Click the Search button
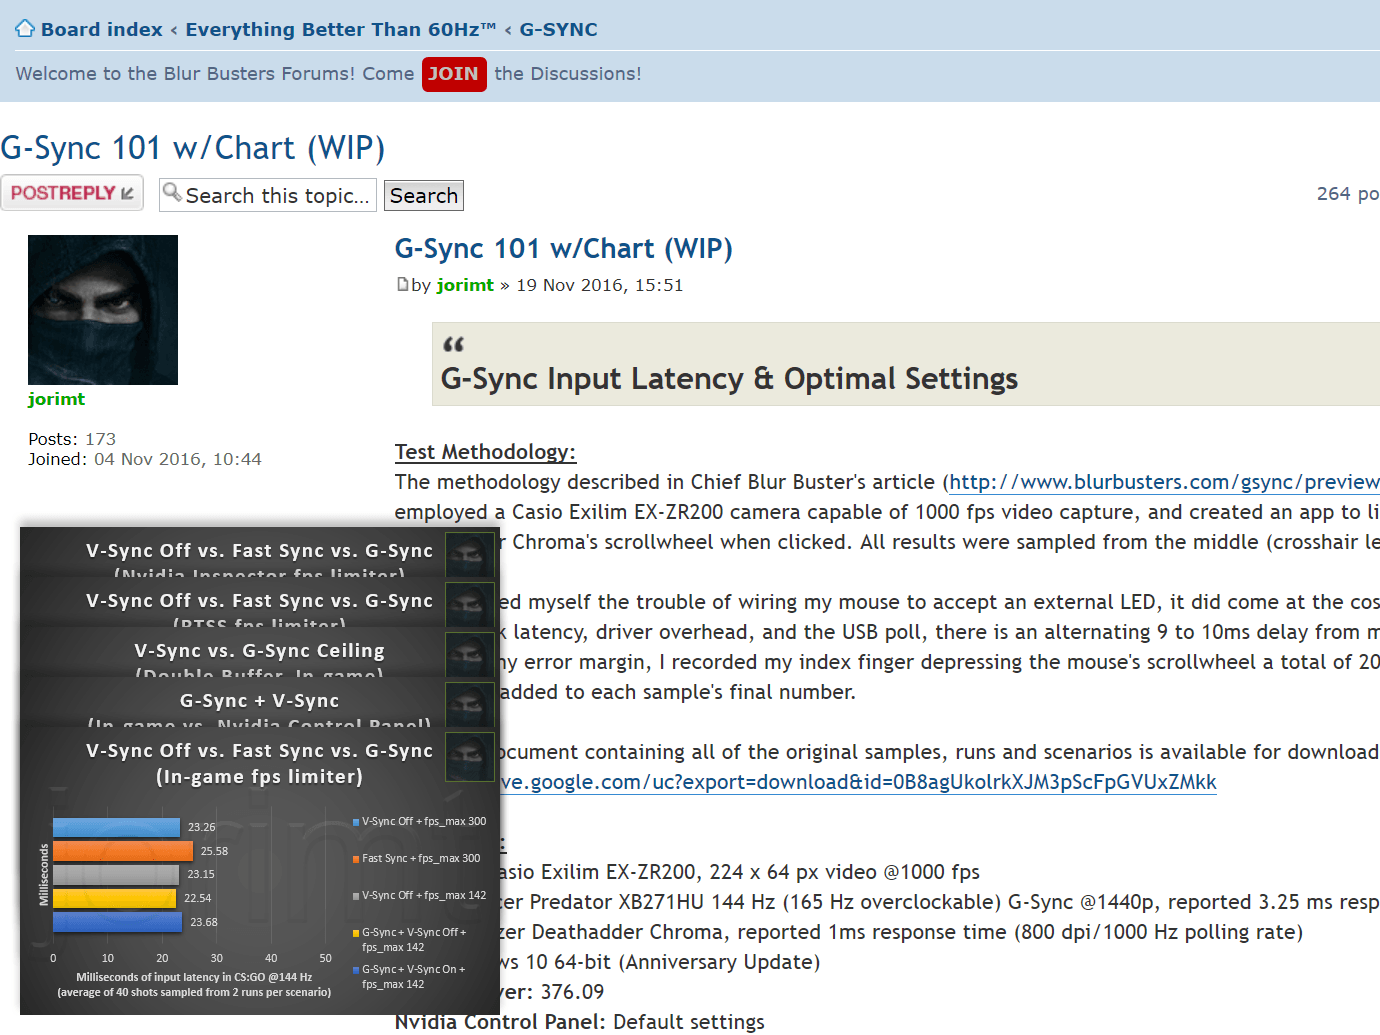The height and width of the screenshot is (1035, 1380). tap(424, 195)
